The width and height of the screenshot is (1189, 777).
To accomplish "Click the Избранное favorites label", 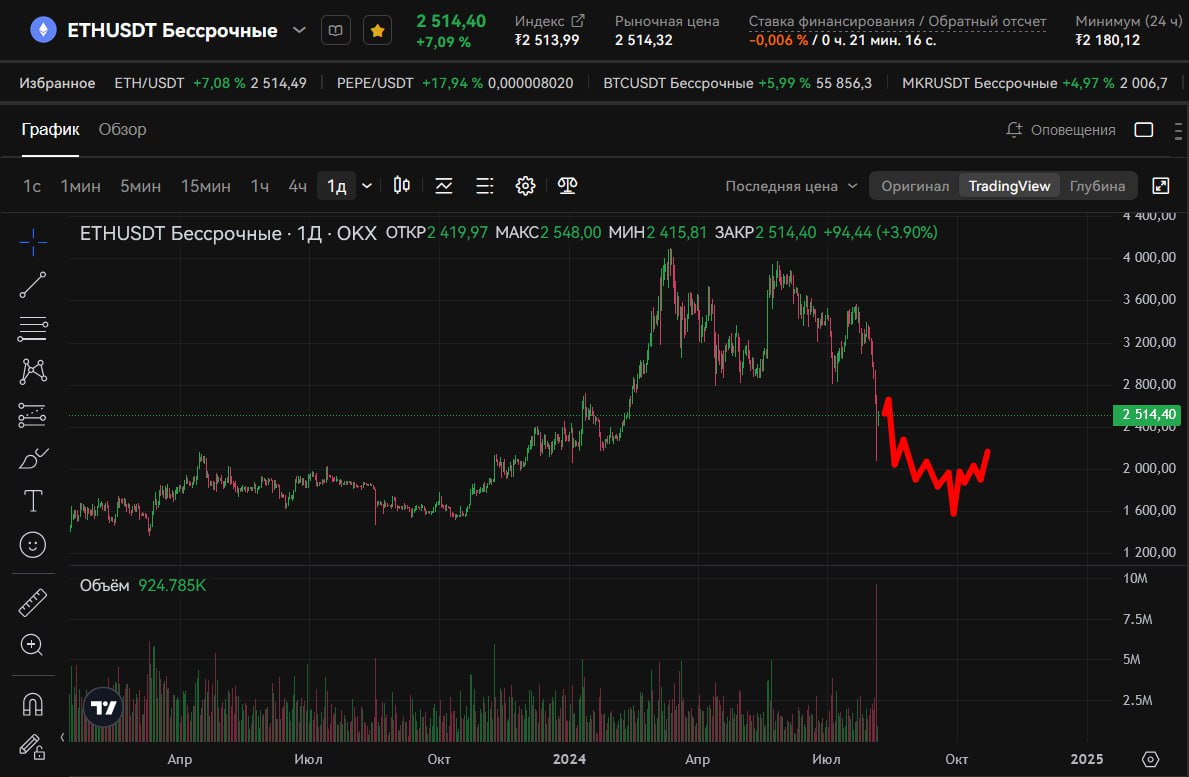I will pos(57,83).
